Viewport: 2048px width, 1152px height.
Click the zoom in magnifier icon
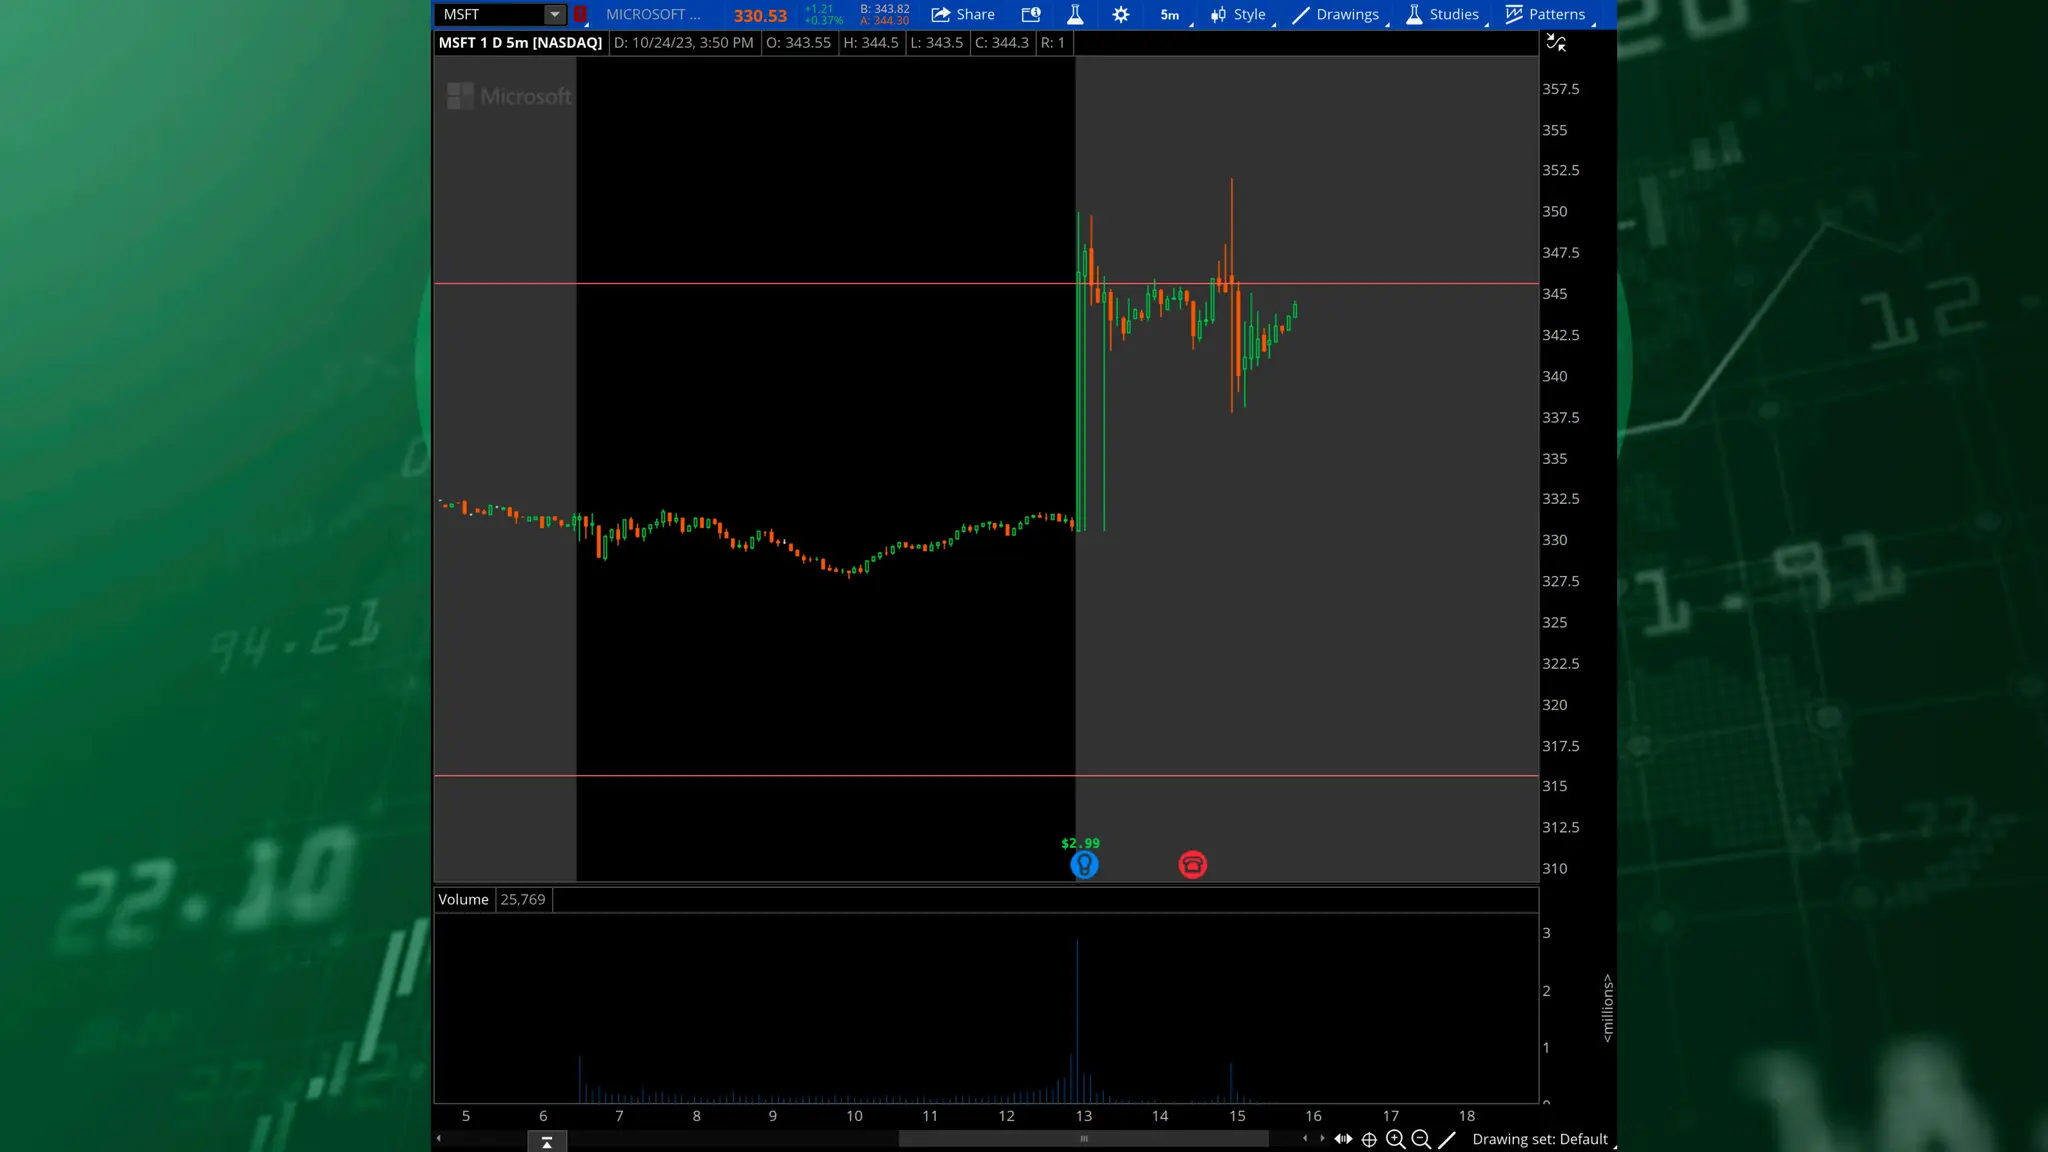coord(1395,1139)
